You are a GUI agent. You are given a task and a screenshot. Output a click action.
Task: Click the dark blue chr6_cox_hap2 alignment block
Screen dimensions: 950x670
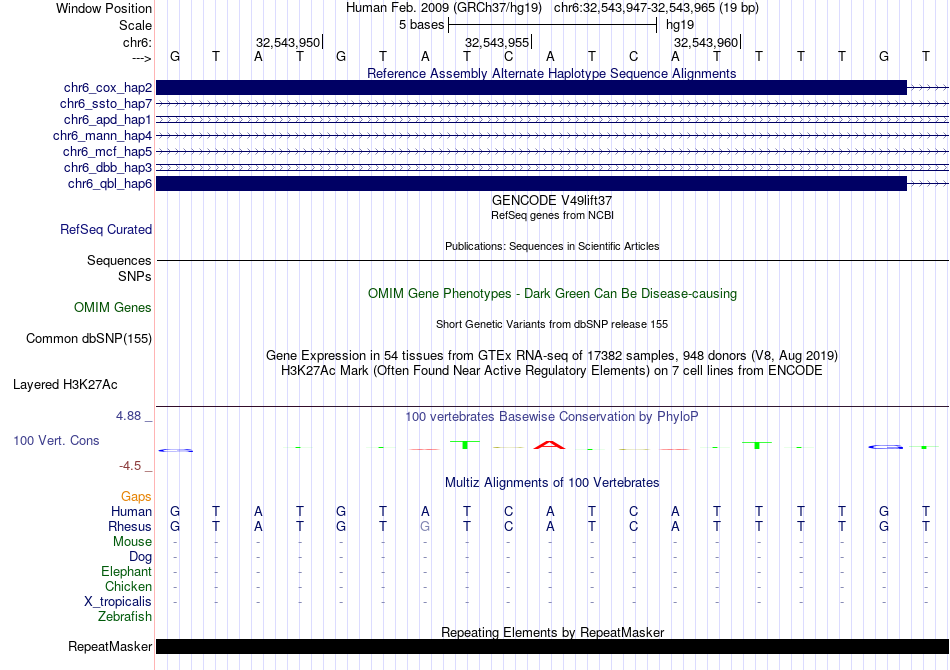(x=531, y=88)
